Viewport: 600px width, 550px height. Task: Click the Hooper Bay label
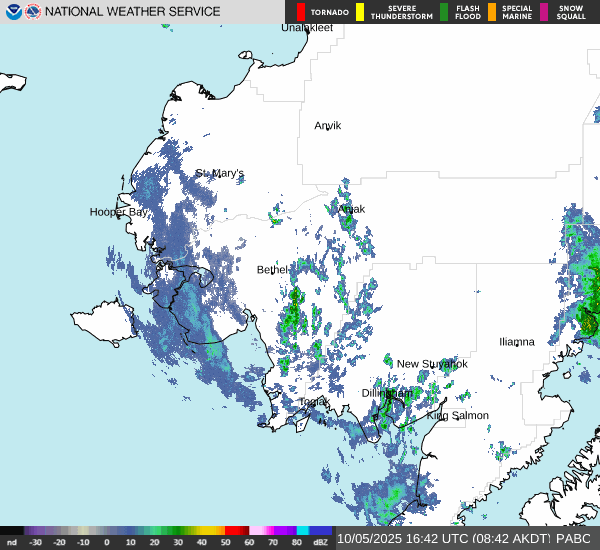coord(119,212)
